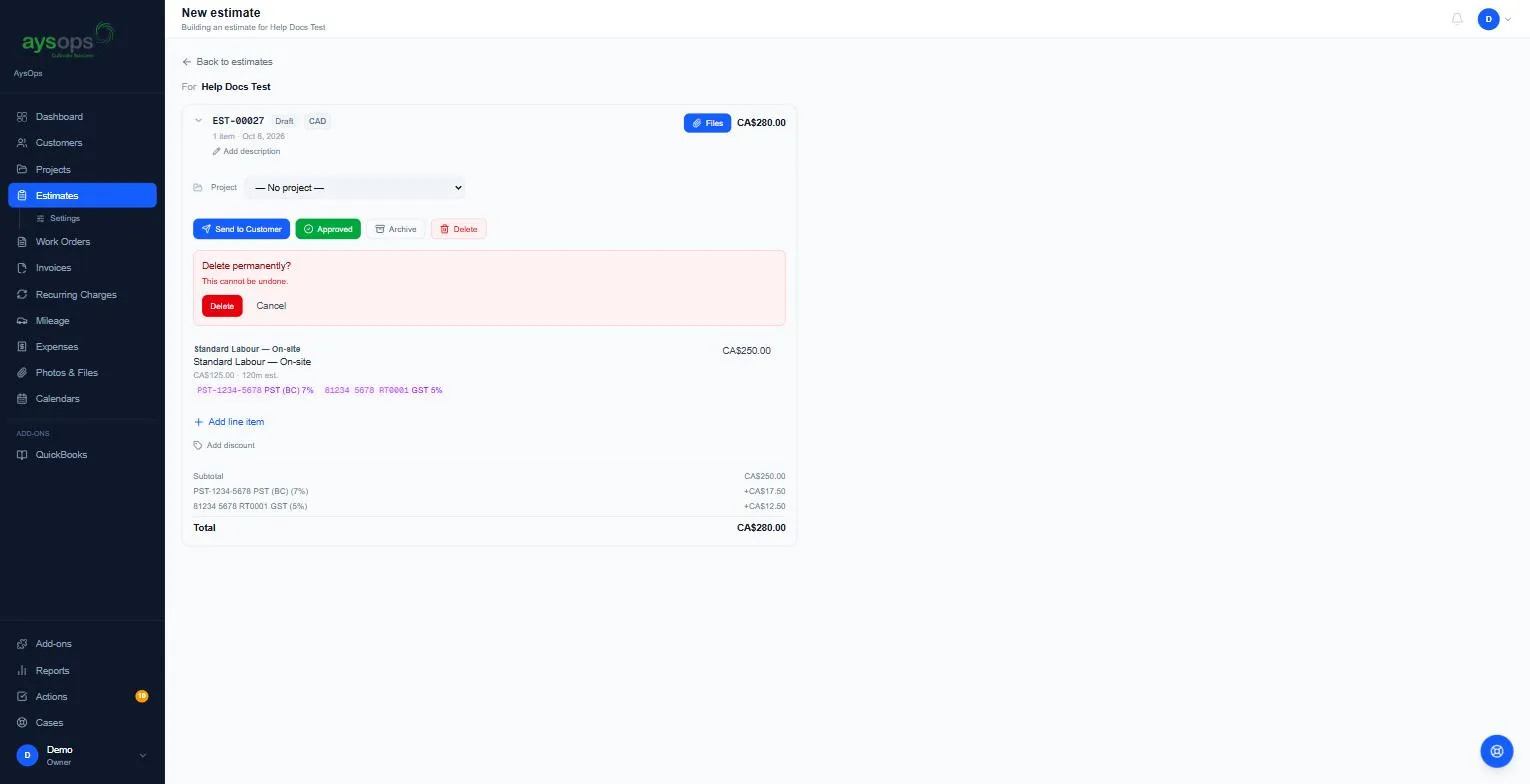The image size is (1530, 784).
Task: Click the pencil icon beside Add description
Action: (x=217, y=152)
